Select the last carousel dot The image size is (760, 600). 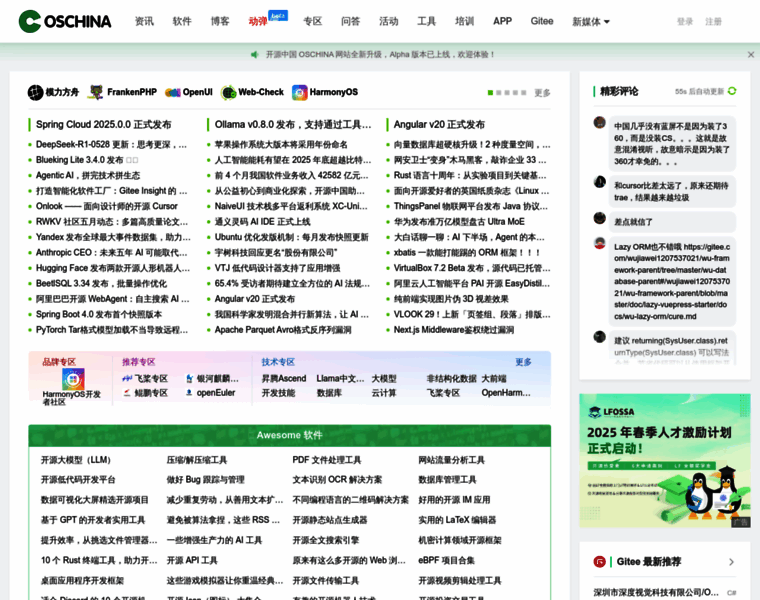pos(523,93)
